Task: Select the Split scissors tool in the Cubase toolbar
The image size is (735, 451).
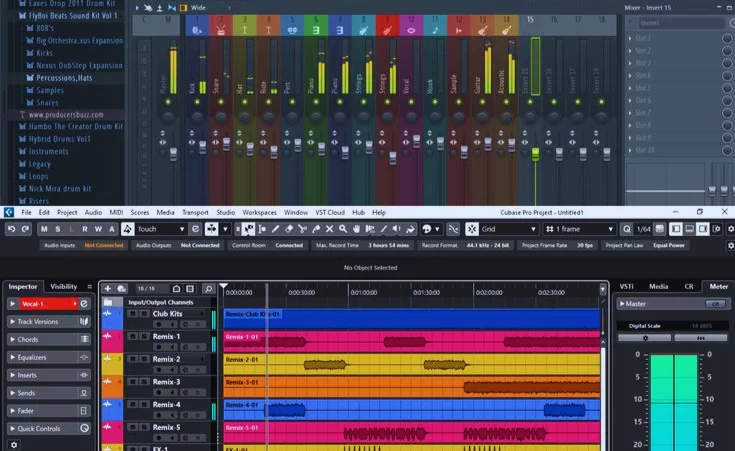Action: coord(302,229)
